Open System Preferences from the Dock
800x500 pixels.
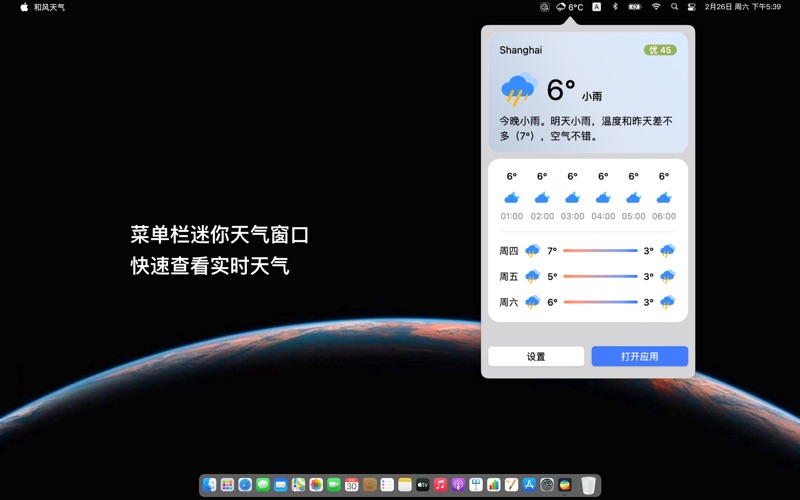pyautogui.click(x=547, y=485)
